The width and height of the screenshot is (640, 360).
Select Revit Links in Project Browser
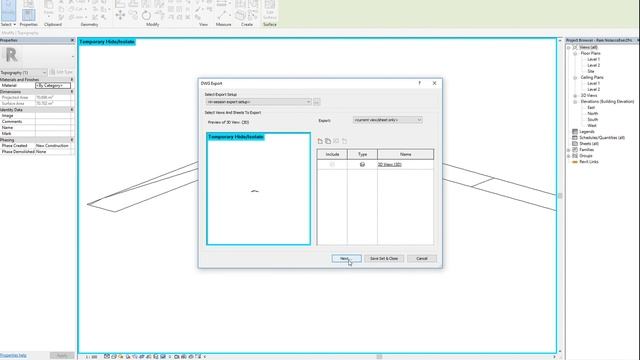coord(589,162)
